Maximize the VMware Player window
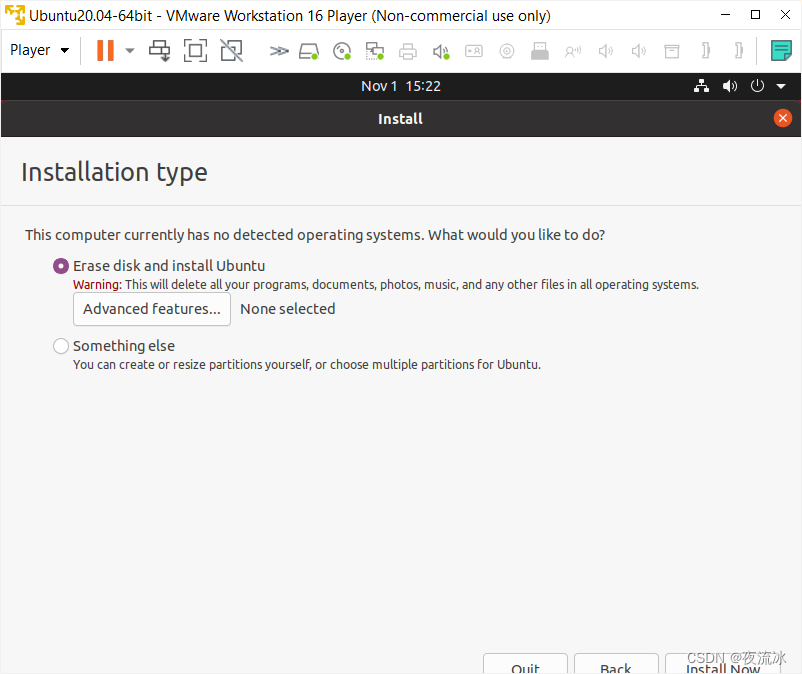The height and width of the screenshot is (674, 802). (x=755, y=15)
